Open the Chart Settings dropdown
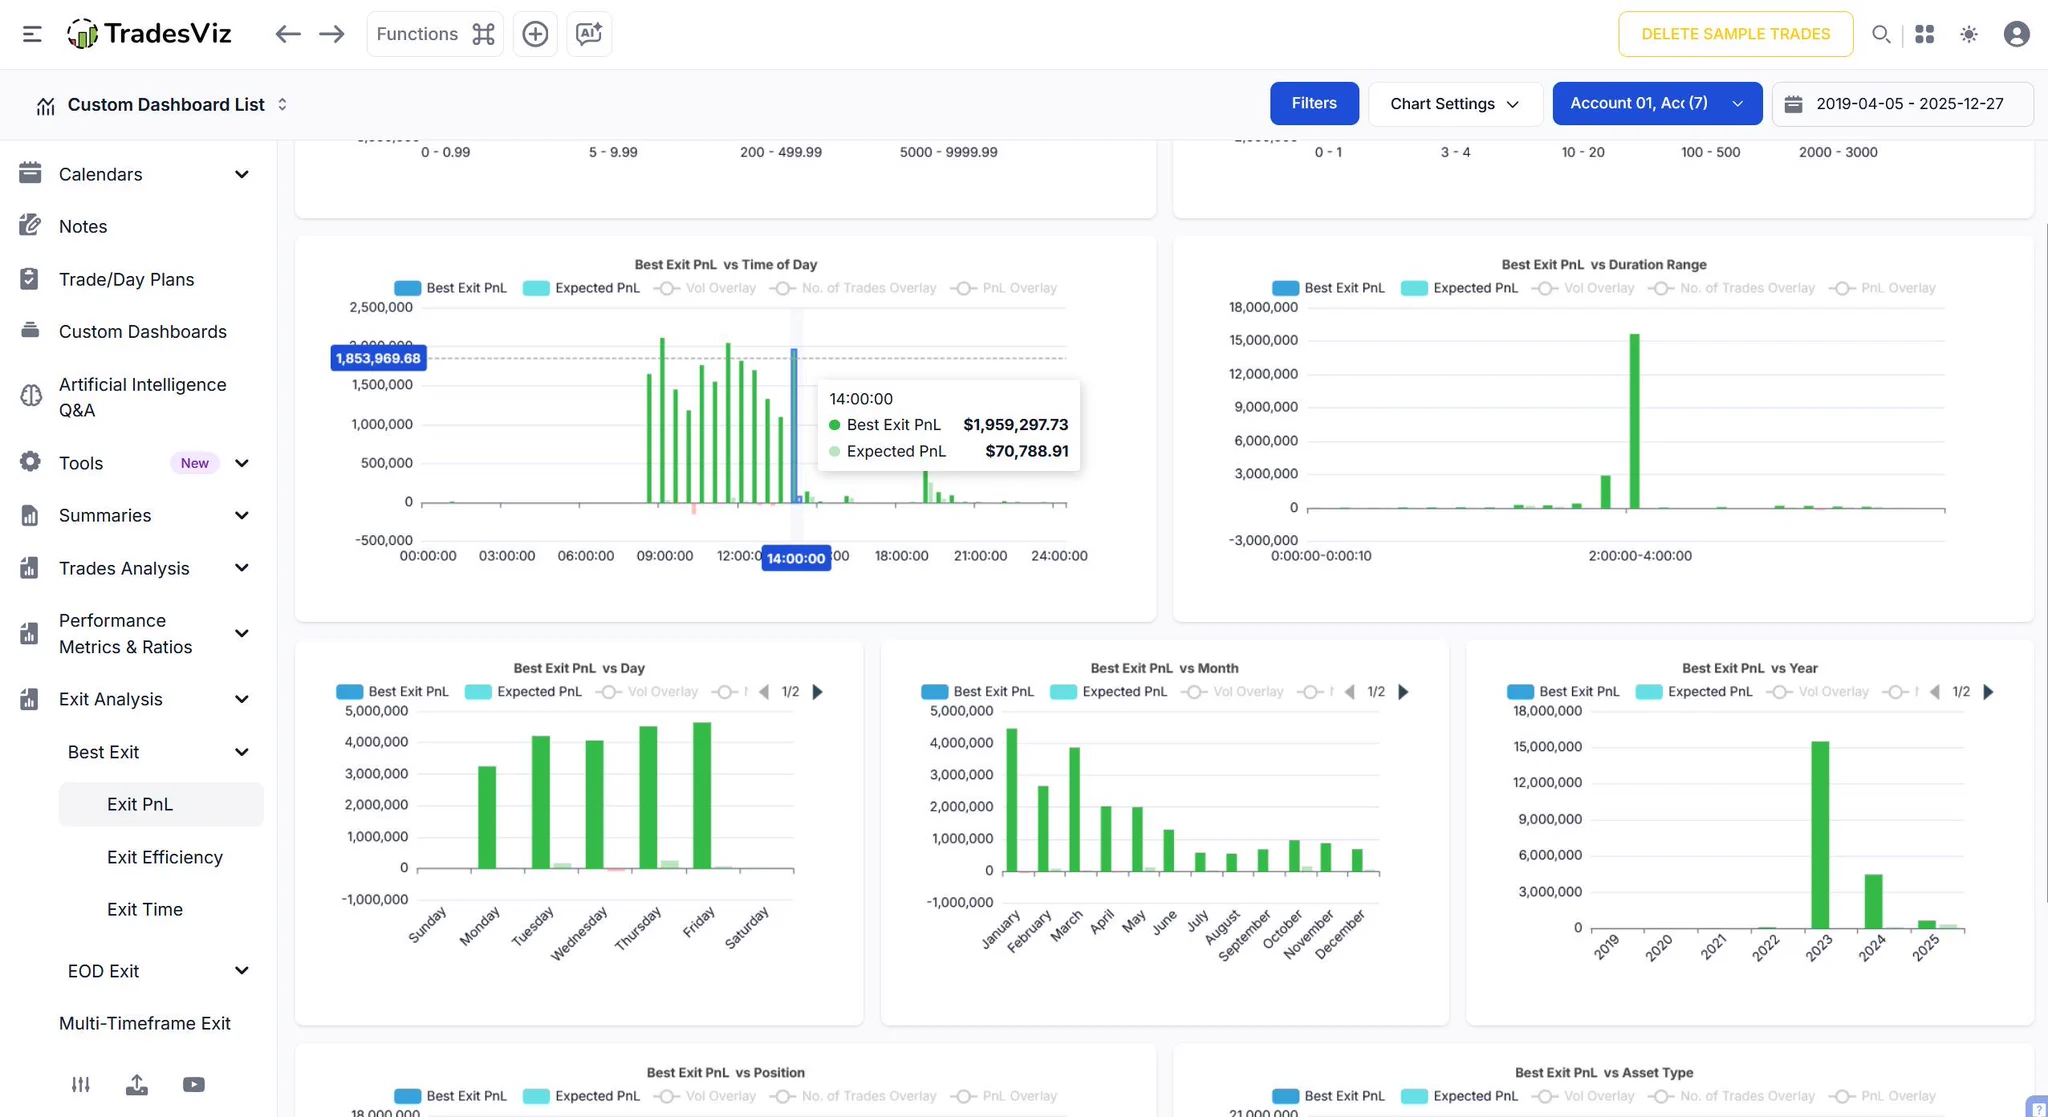The height and width of the screenshot is (1117, 2048). pyautogui.click(x=1454, y=104)
